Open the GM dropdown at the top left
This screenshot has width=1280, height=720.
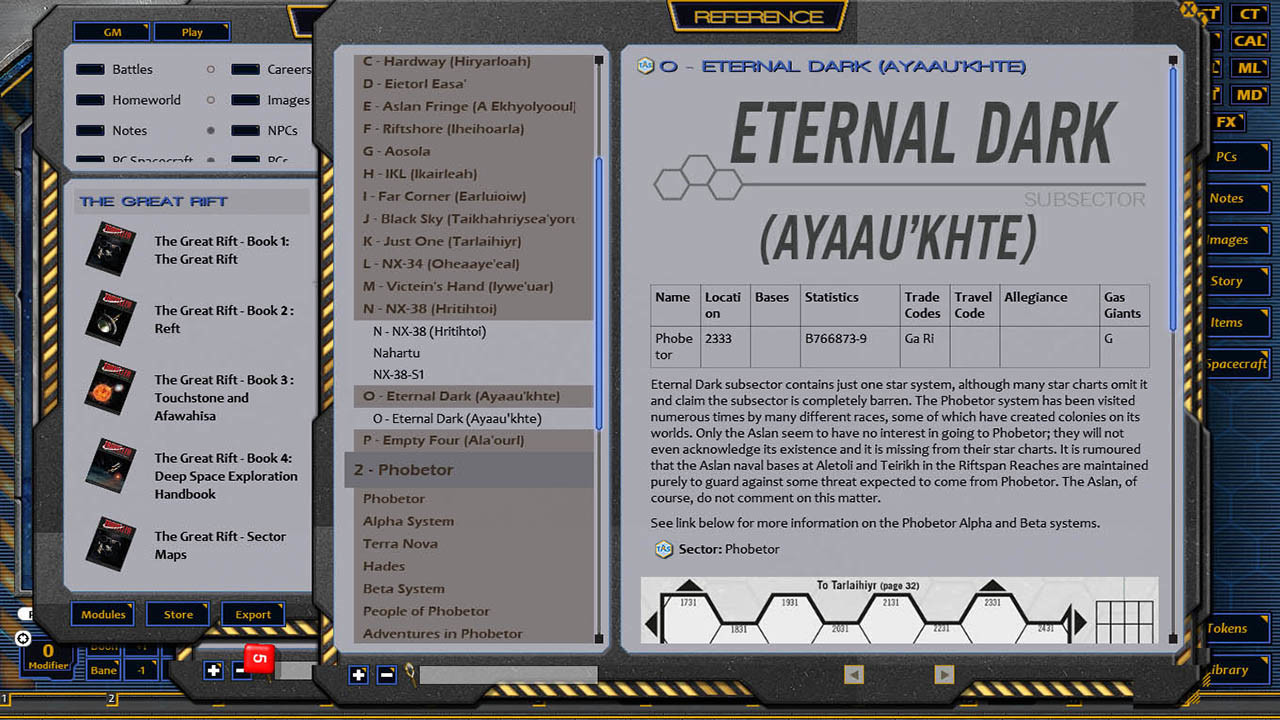[110, 31]
